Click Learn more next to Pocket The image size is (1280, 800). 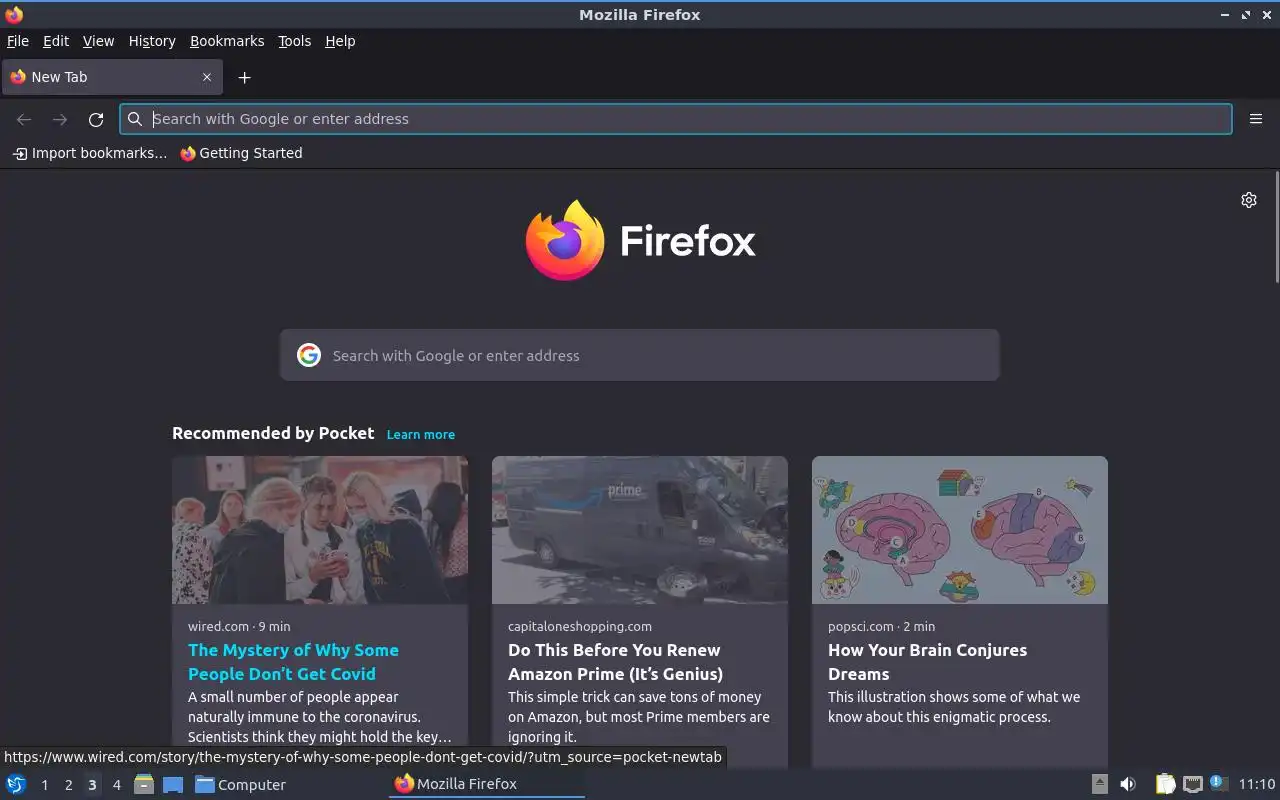(420, 434)
